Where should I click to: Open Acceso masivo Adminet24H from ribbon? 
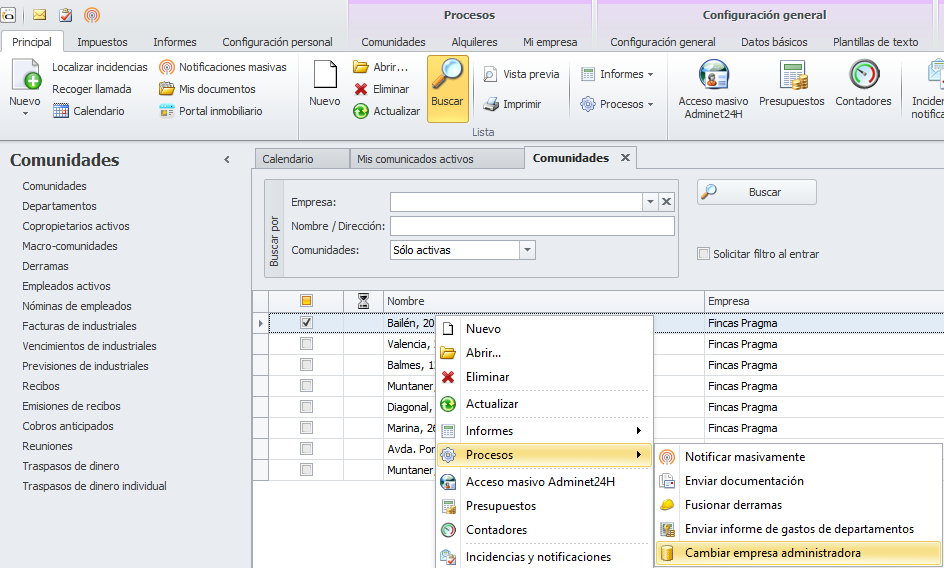[713, 77]
